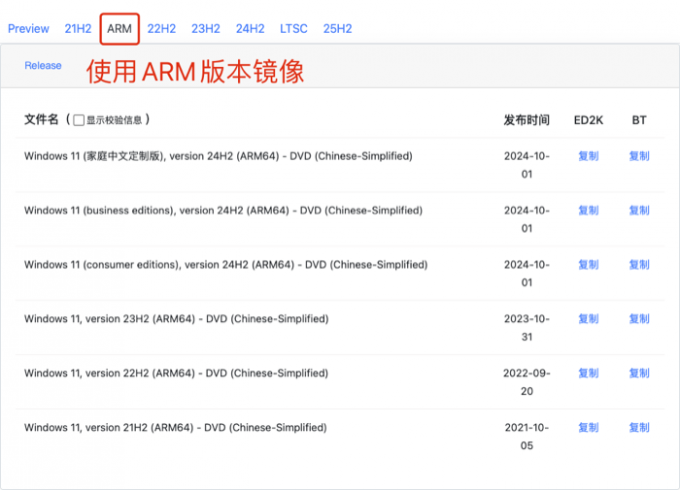The width and height of the screenshot is (680, 490).
Task: Copy BT link for version 21H2 ARM64
Action: 639,428
